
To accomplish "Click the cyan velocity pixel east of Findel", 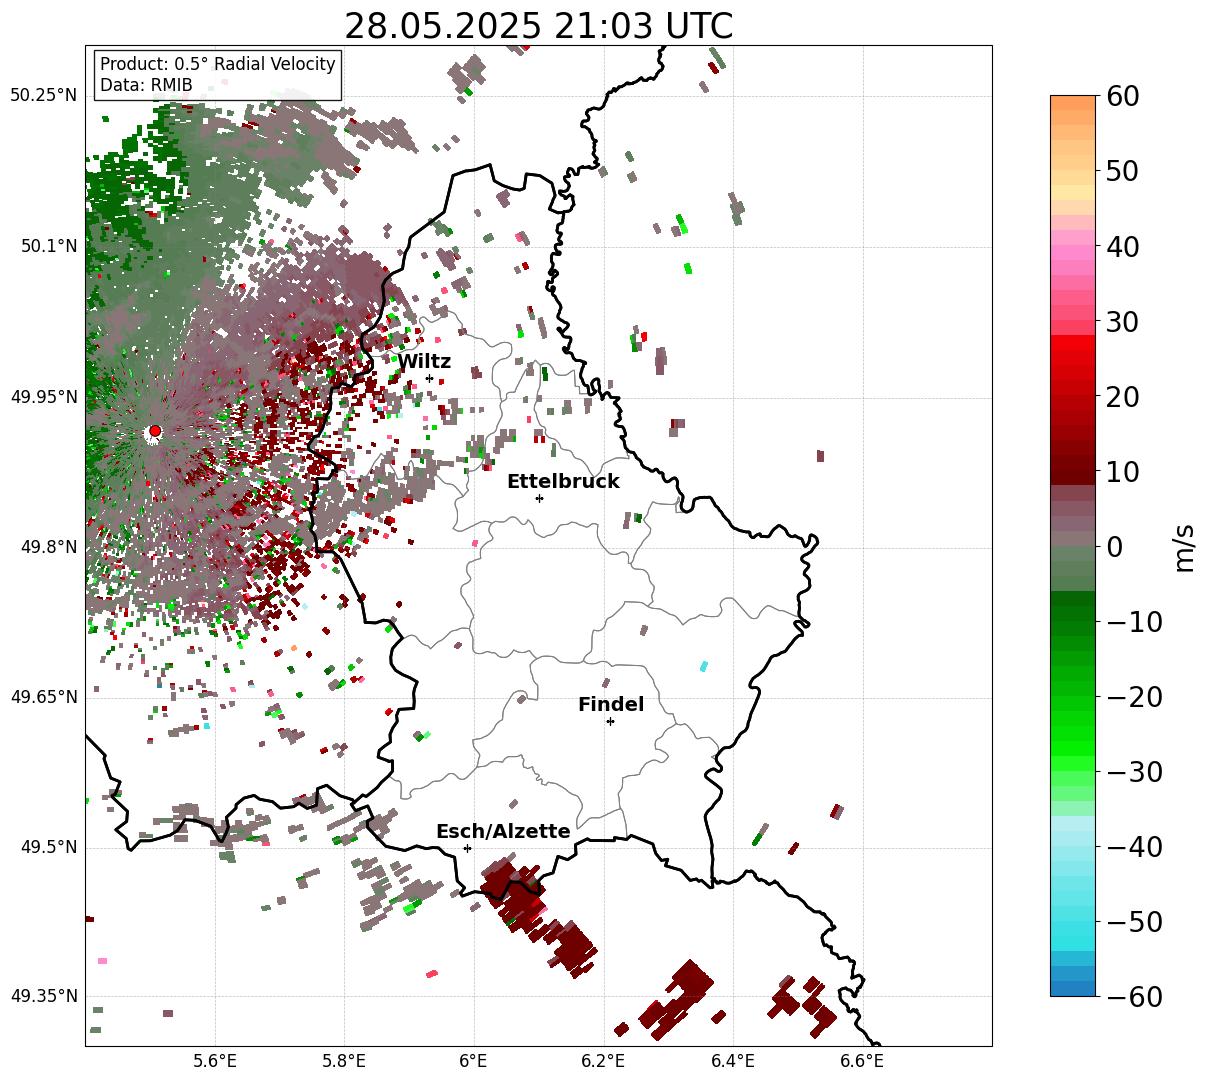I will [x=704, y=666].
